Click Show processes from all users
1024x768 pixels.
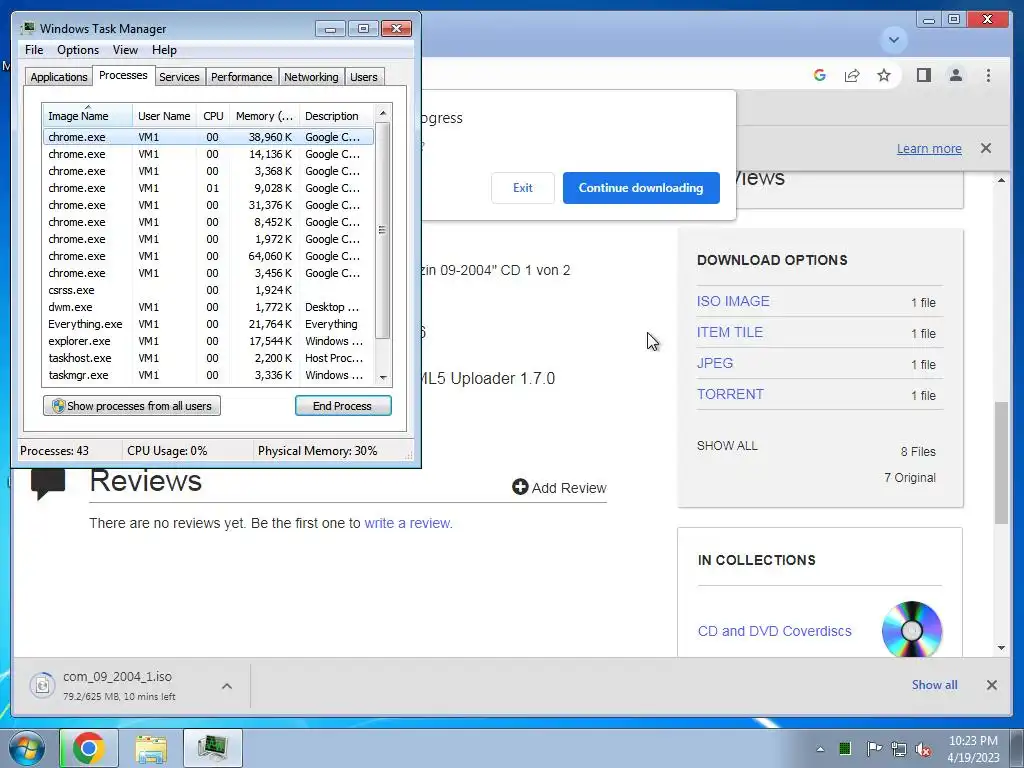click(x=132, y=406)
